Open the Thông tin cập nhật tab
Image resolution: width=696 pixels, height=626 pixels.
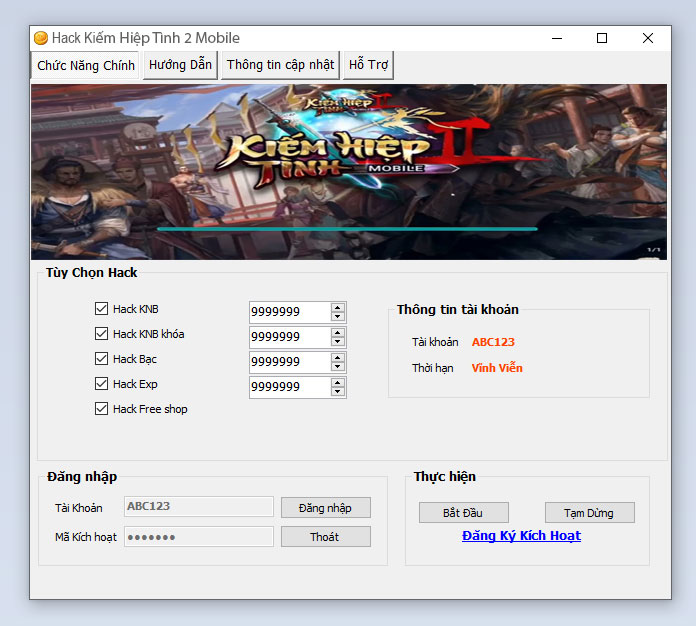tap(280, 65)
